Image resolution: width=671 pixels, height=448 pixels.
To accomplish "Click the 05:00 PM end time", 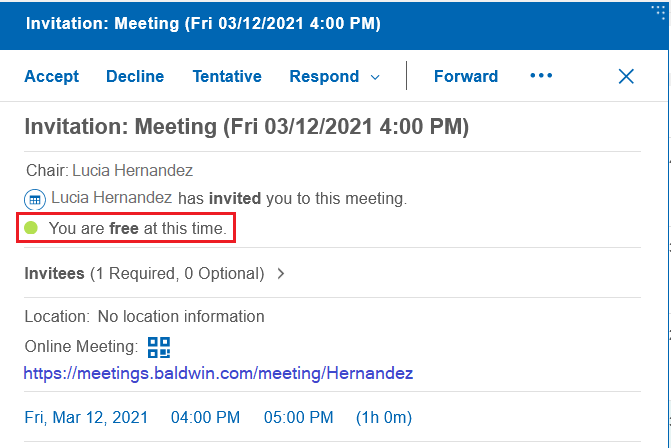I will (298, 417).
